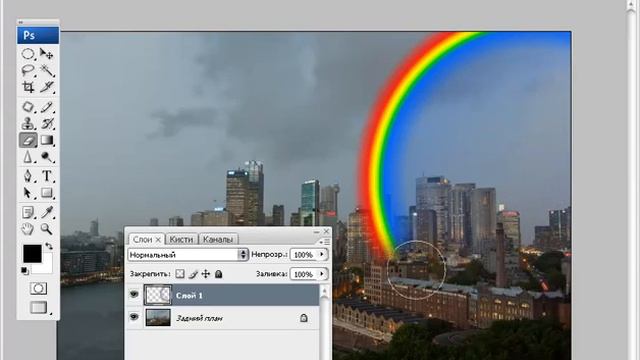The width and height of the screenshot is (640, 360).
Task: Toggle lock all padlock
Action: [x=218, y=273]
